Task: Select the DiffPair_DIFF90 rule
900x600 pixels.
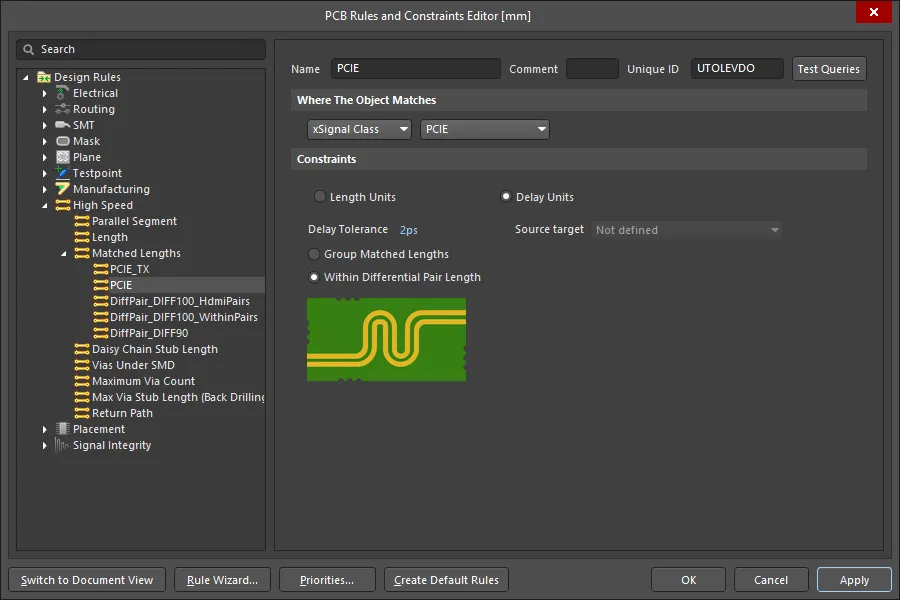Action: pos(149,333)
